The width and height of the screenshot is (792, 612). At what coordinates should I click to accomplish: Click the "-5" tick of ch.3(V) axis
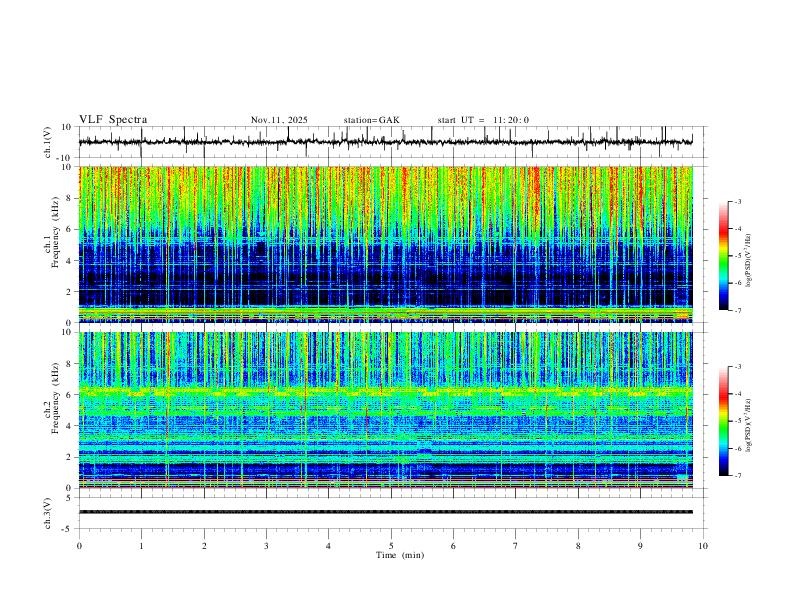click(68, 529)
